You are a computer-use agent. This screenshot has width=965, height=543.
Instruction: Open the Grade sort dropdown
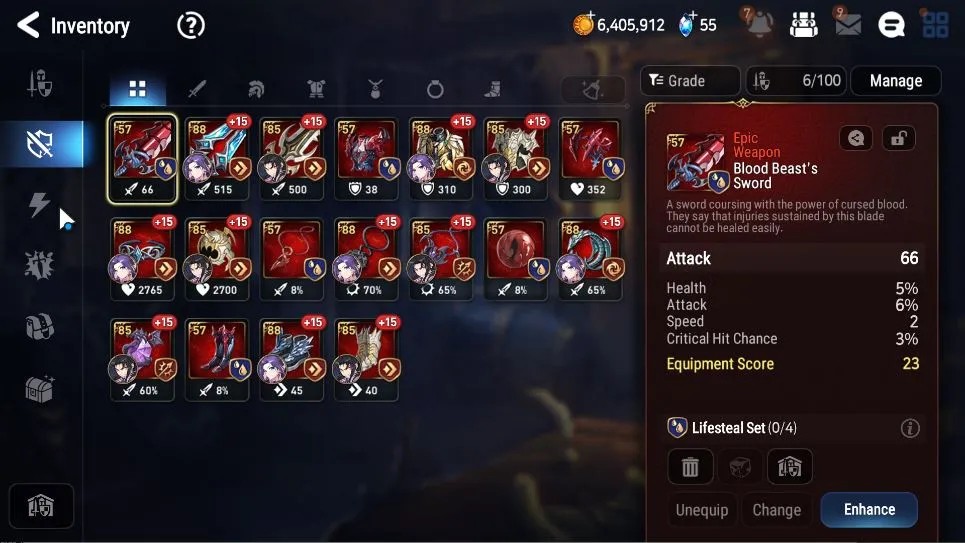click(690, 81)
